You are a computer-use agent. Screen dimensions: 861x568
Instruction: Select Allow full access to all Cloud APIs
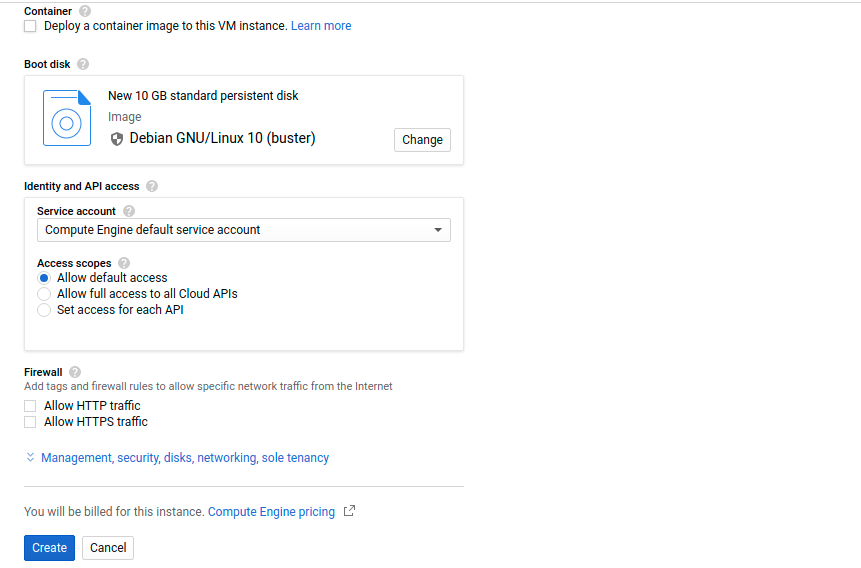44,294
